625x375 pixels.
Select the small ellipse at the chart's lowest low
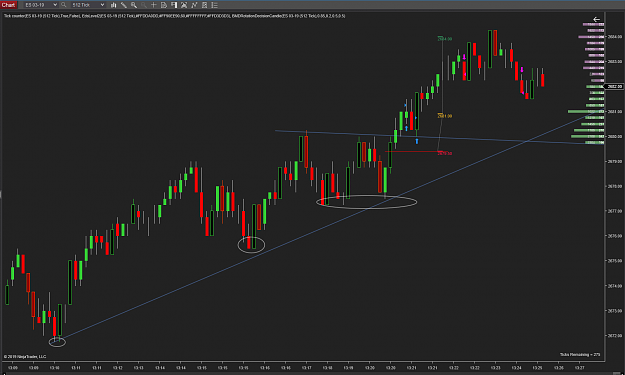(x=57, y=342)
